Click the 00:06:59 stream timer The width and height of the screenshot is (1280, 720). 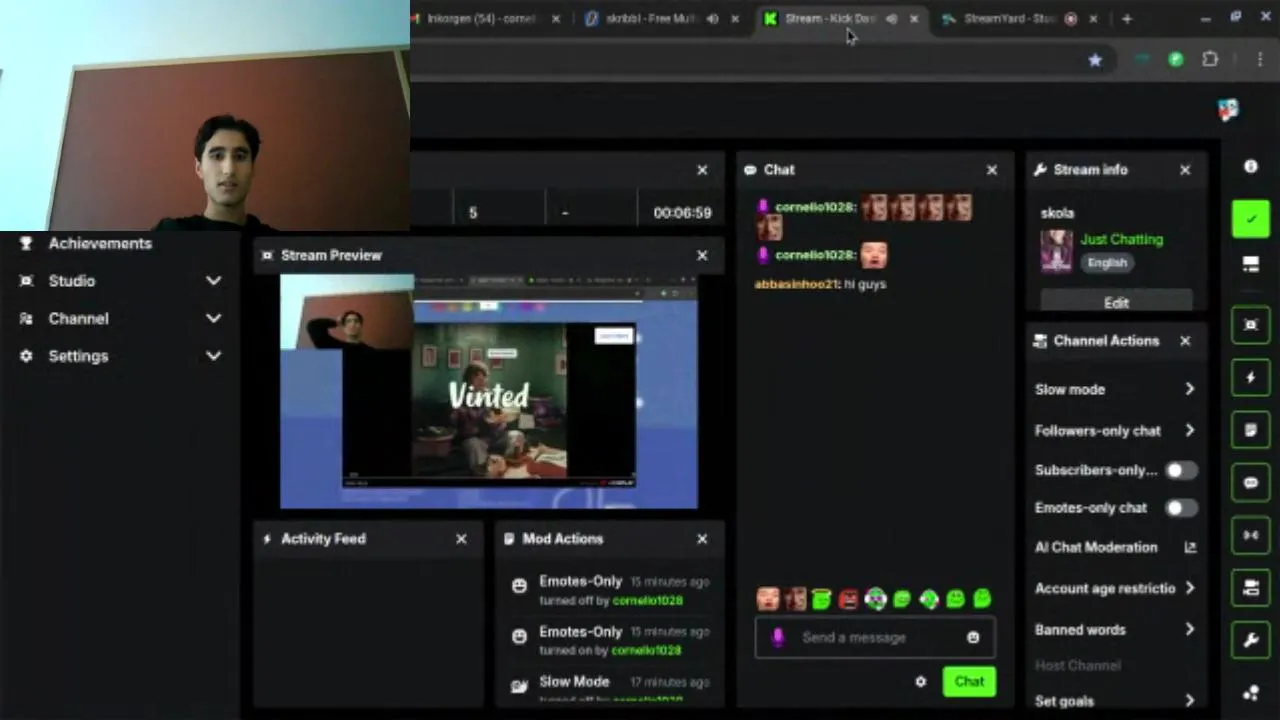coord(682,213)
